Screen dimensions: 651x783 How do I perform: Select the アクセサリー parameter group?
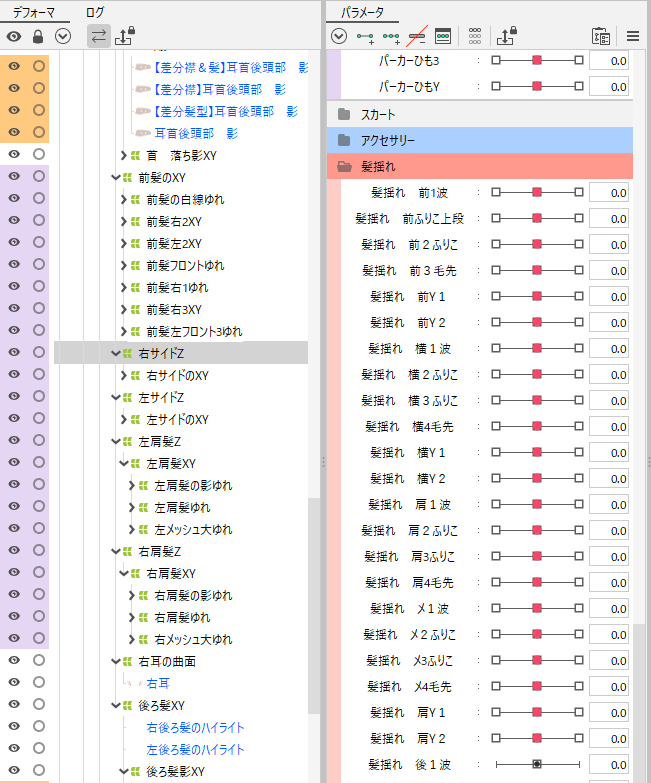(480, 140)
